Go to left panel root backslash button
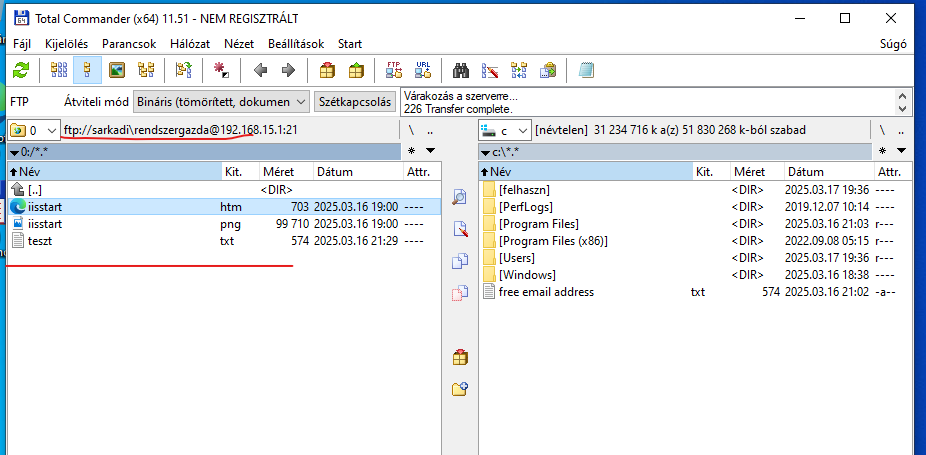The height and width of the screenshot is (455, 926). [x=412, y=130]
